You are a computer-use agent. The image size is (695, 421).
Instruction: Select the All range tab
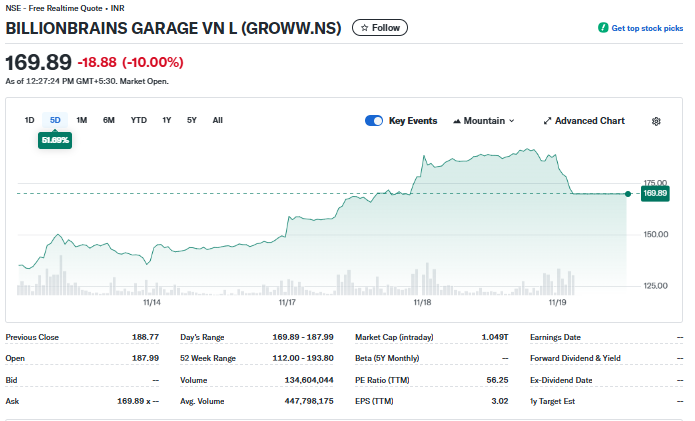pyautogui.click(x=218, y=120)
